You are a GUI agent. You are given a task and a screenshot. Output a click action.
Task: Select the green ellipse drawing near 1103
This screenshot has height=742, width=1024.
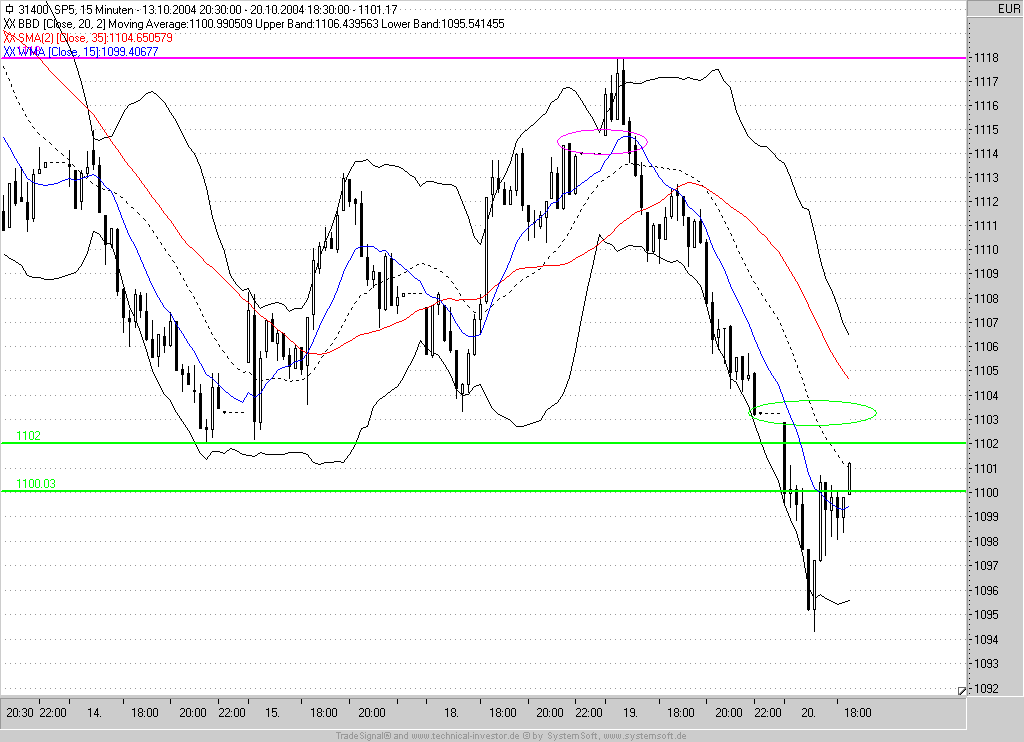click(814, 411)
